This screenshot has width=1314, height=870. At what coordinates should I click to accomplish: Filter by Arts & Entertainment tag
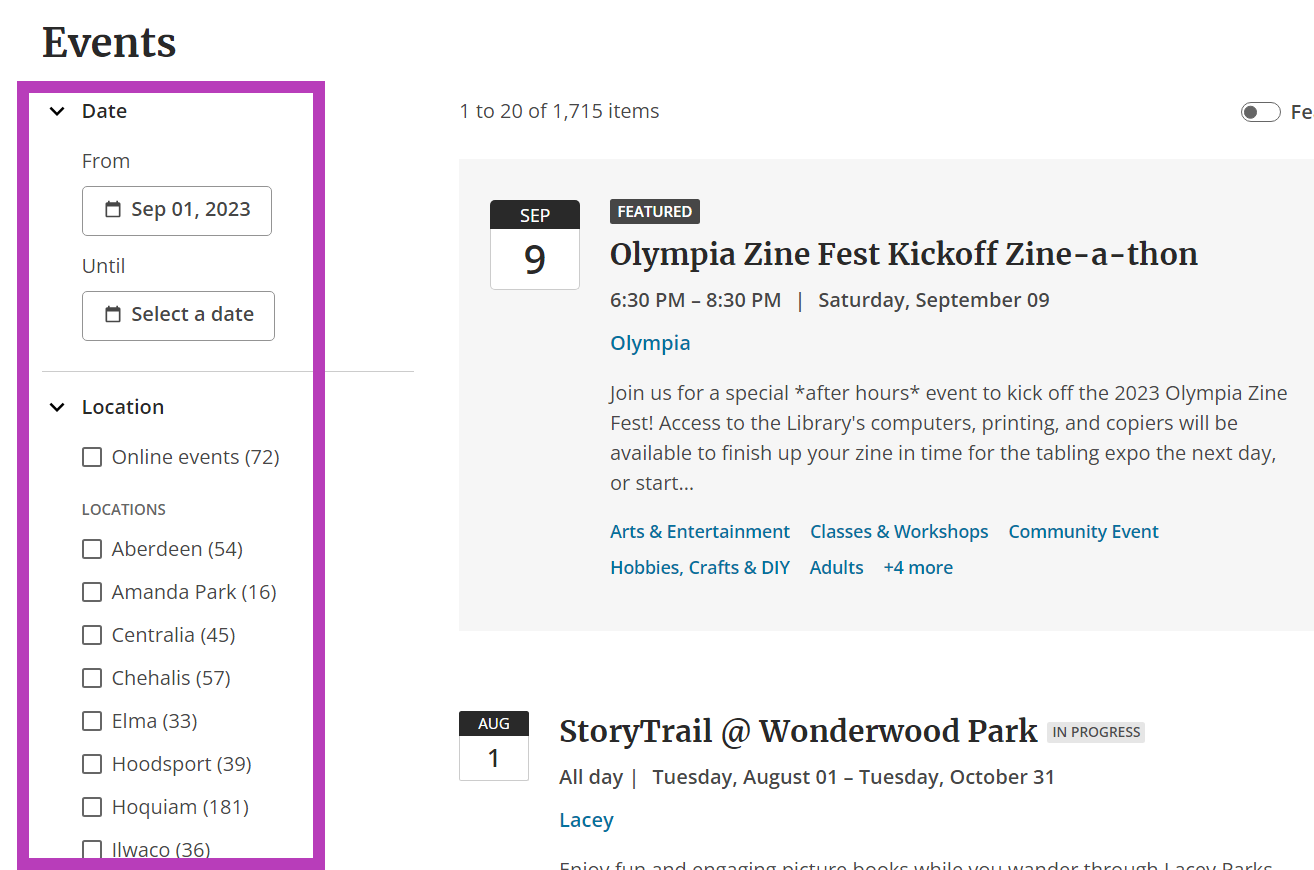[x=700, y=531]
